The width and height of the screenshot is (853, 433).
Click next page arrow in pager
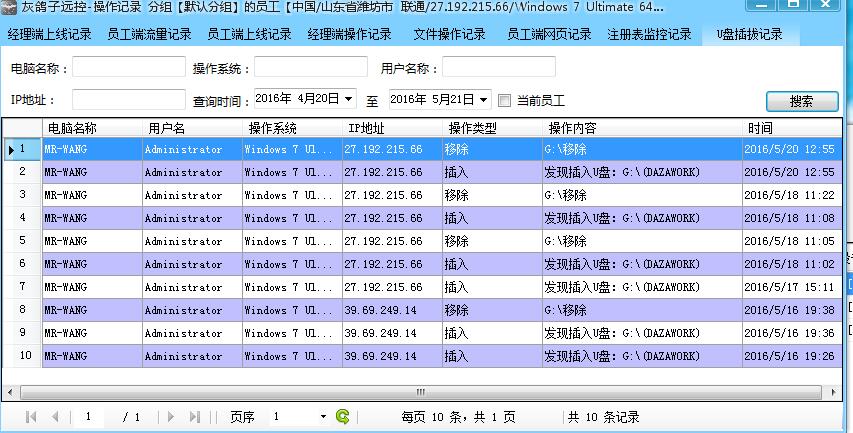171,416
